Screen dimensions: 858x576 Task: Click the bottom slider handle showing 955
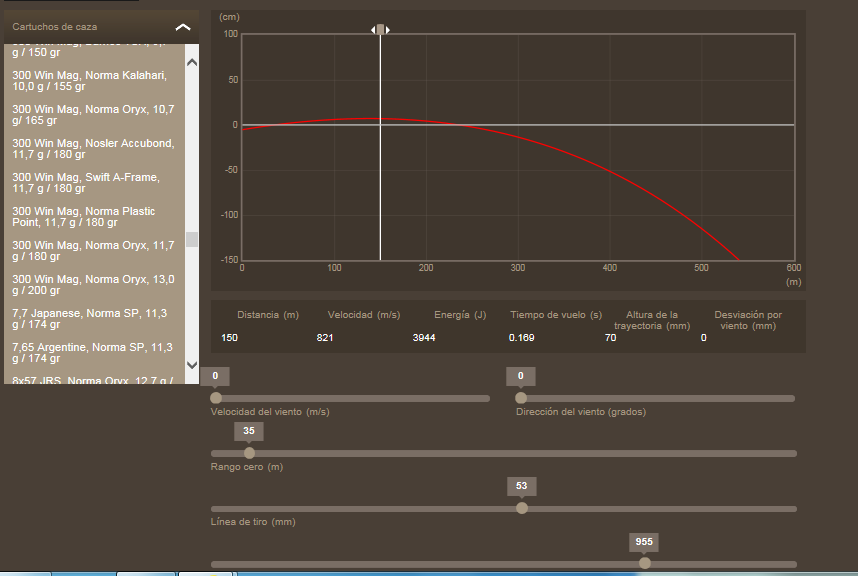[x=644, y=563]
